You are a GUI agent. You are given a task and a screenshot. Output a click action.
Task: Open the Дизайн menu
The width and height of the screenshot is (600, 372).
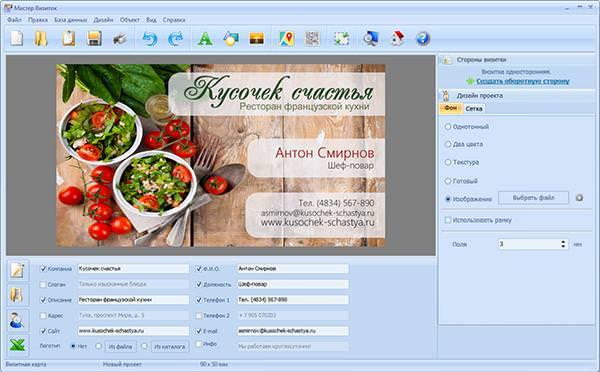(x=103, y=20)
